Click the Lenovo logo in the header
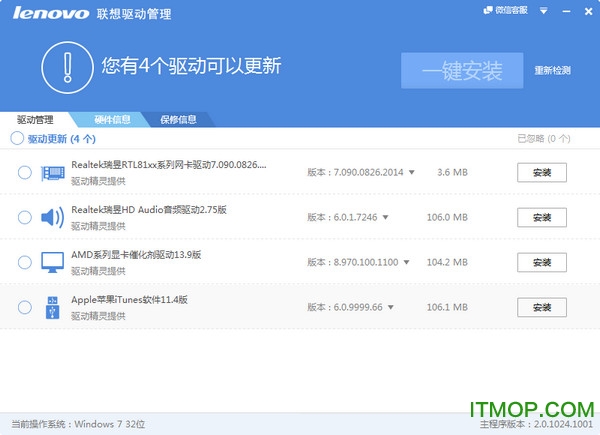 [51, 13]
